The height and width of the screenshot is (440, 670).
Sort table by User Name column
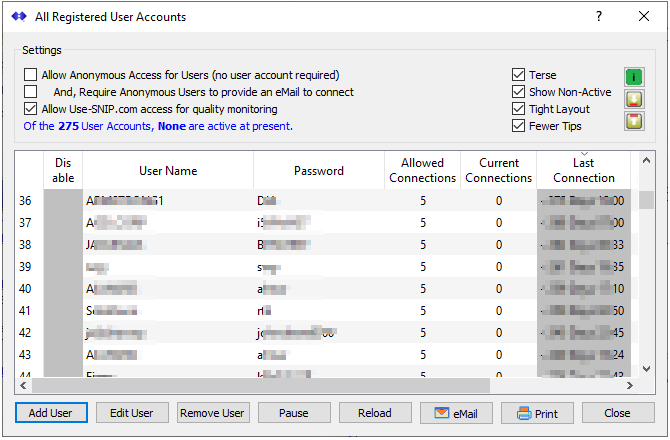pyautogui.click(x=168, y=171)
